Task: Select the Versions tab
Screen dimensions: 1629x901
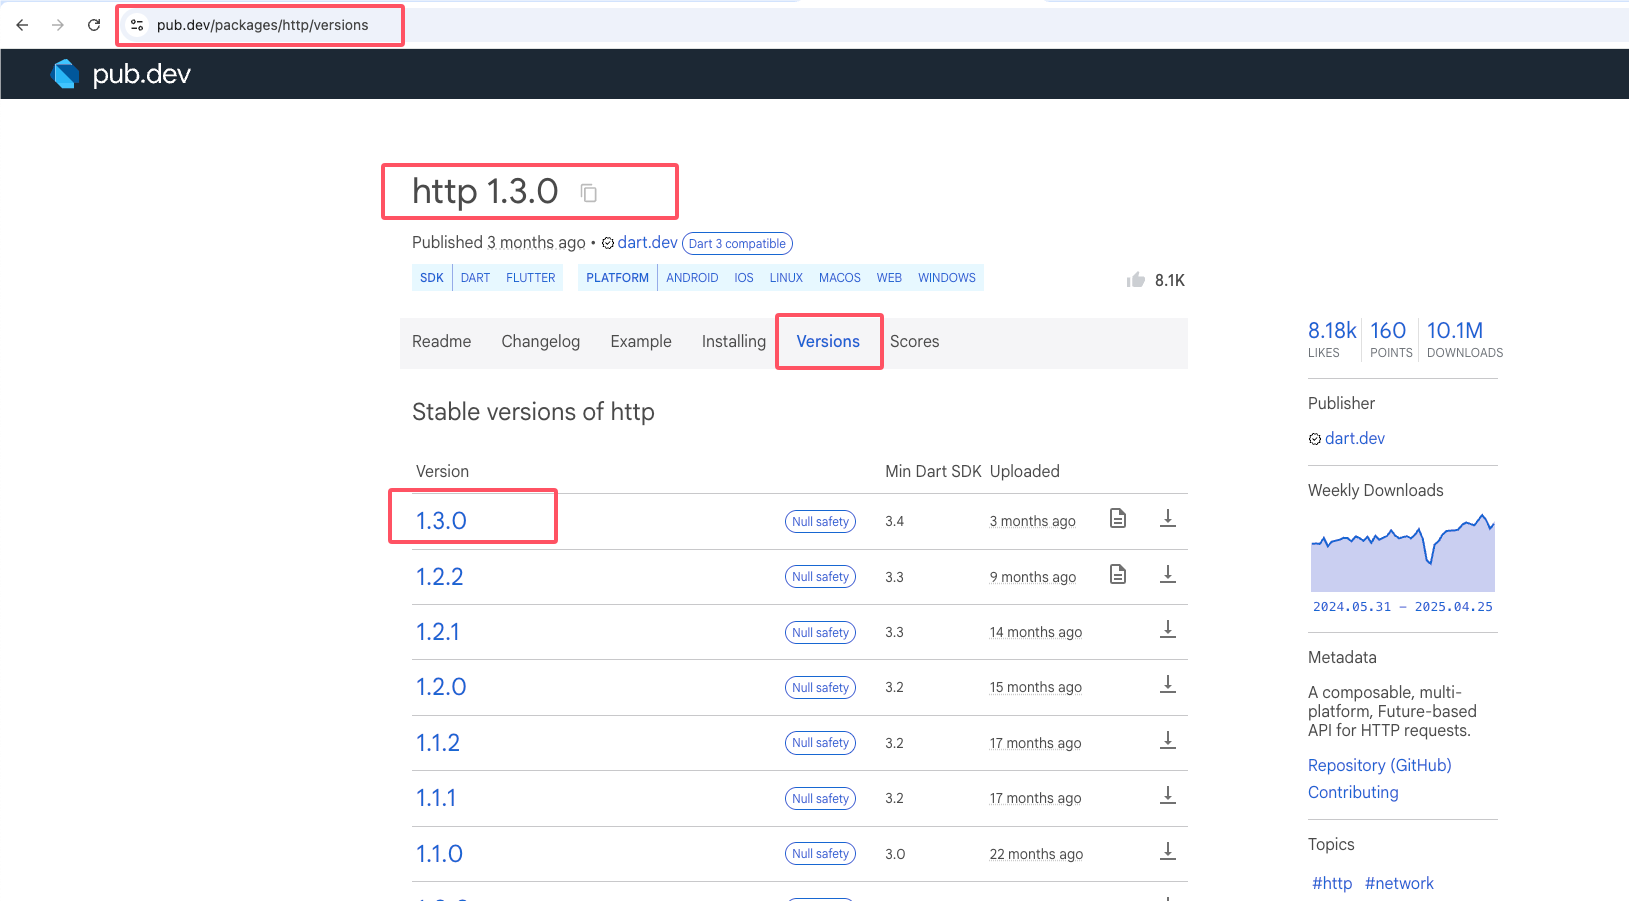Action: pos(828,341)
